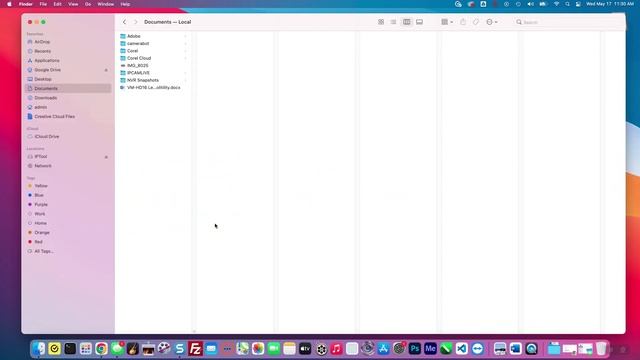Filter by the Purple tag
The image size is (640, 360).
click(41, 205)
